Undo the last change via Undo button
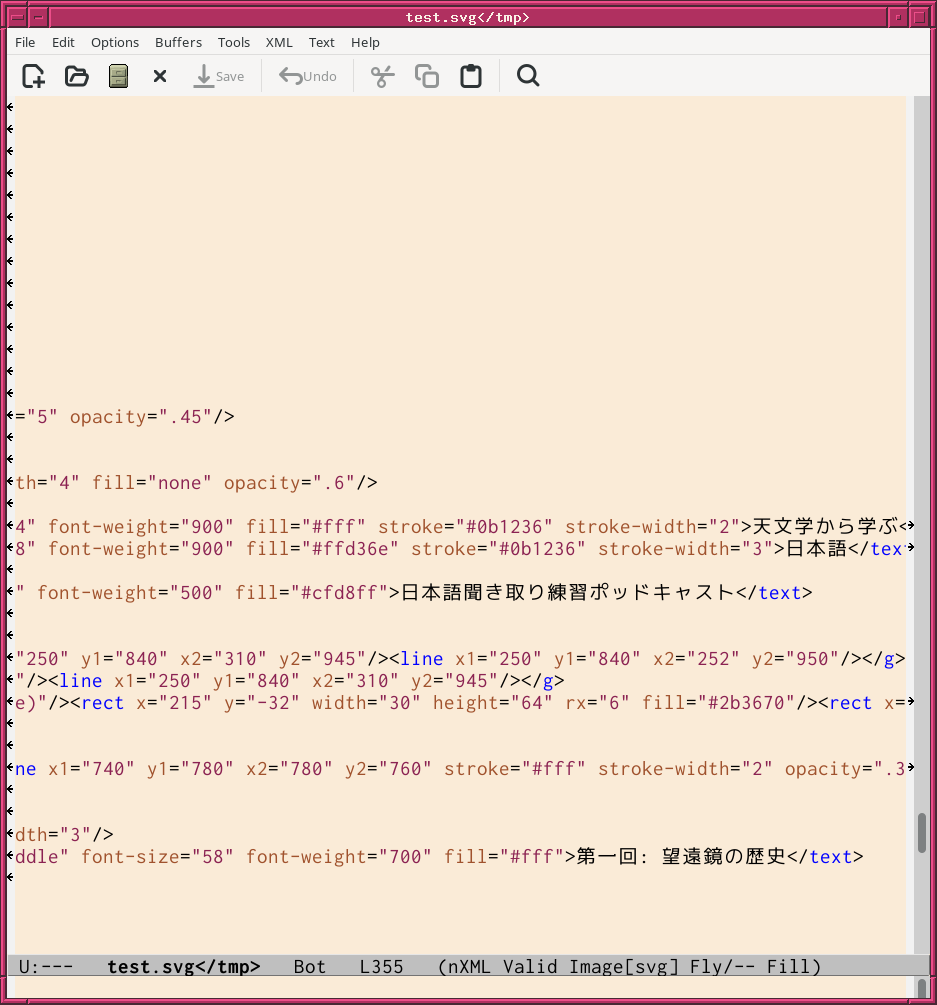The height and width of the screenshot is (1005, 937). coord(308,76)
